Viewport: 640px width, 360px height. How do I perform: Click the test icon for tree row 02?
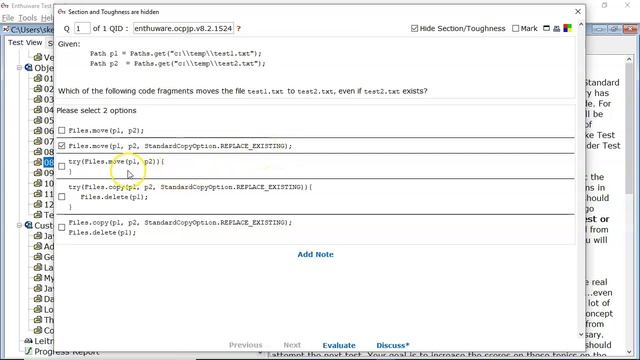38,89
